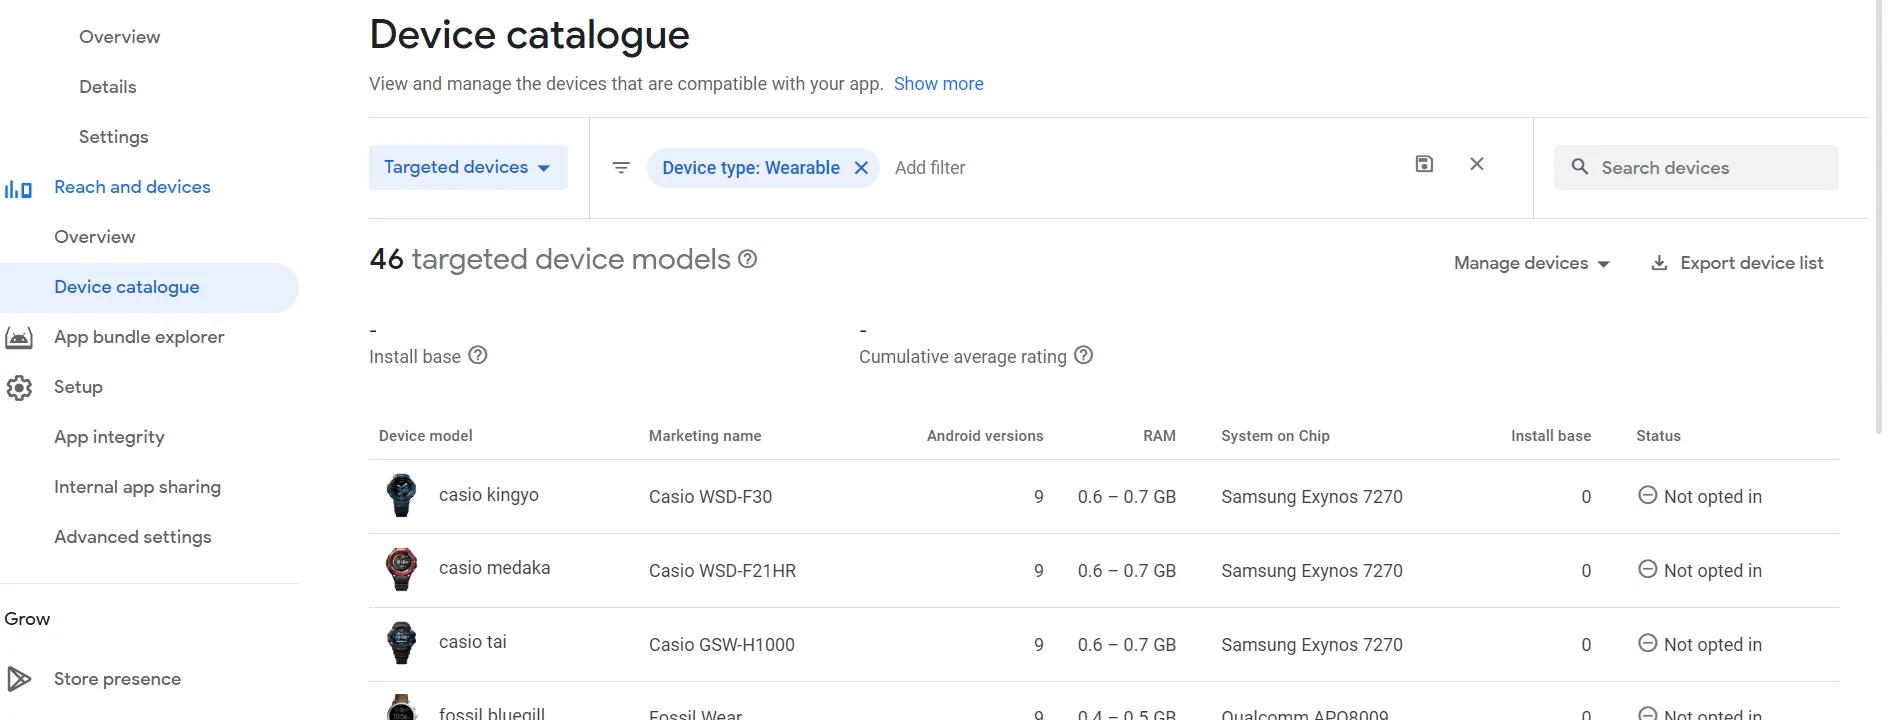1888x720 pixels.
Task: Click the Export device list download icon
Action: [x=1659, y=263]
